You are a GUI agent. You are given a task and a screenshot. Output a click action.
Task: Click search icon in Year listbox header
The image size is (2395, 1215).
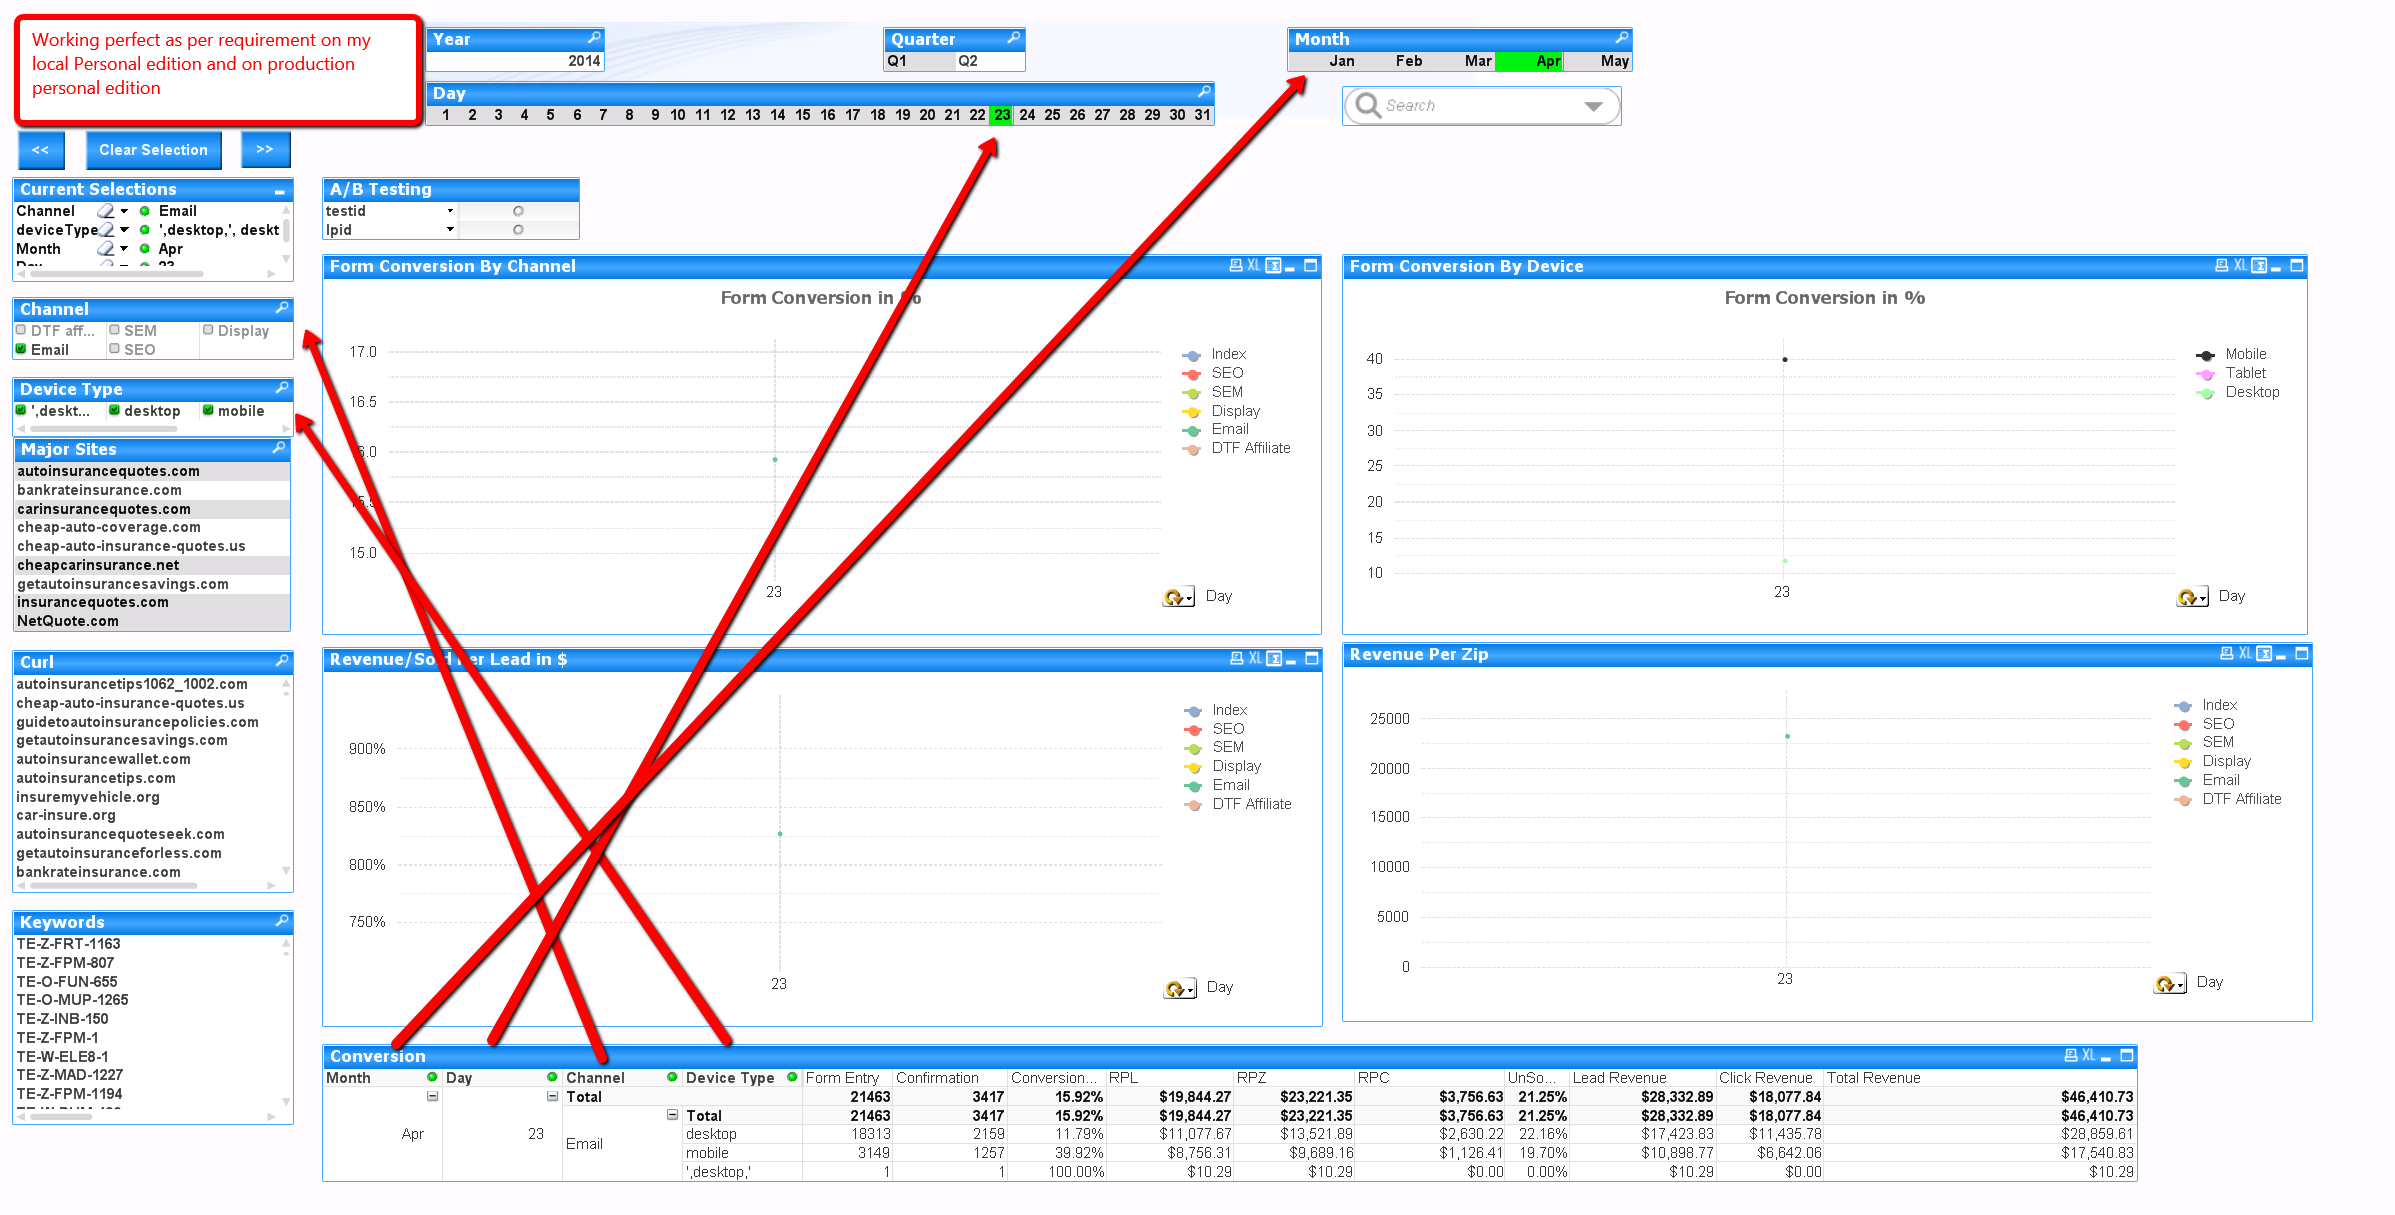click(x=594, y=38)
